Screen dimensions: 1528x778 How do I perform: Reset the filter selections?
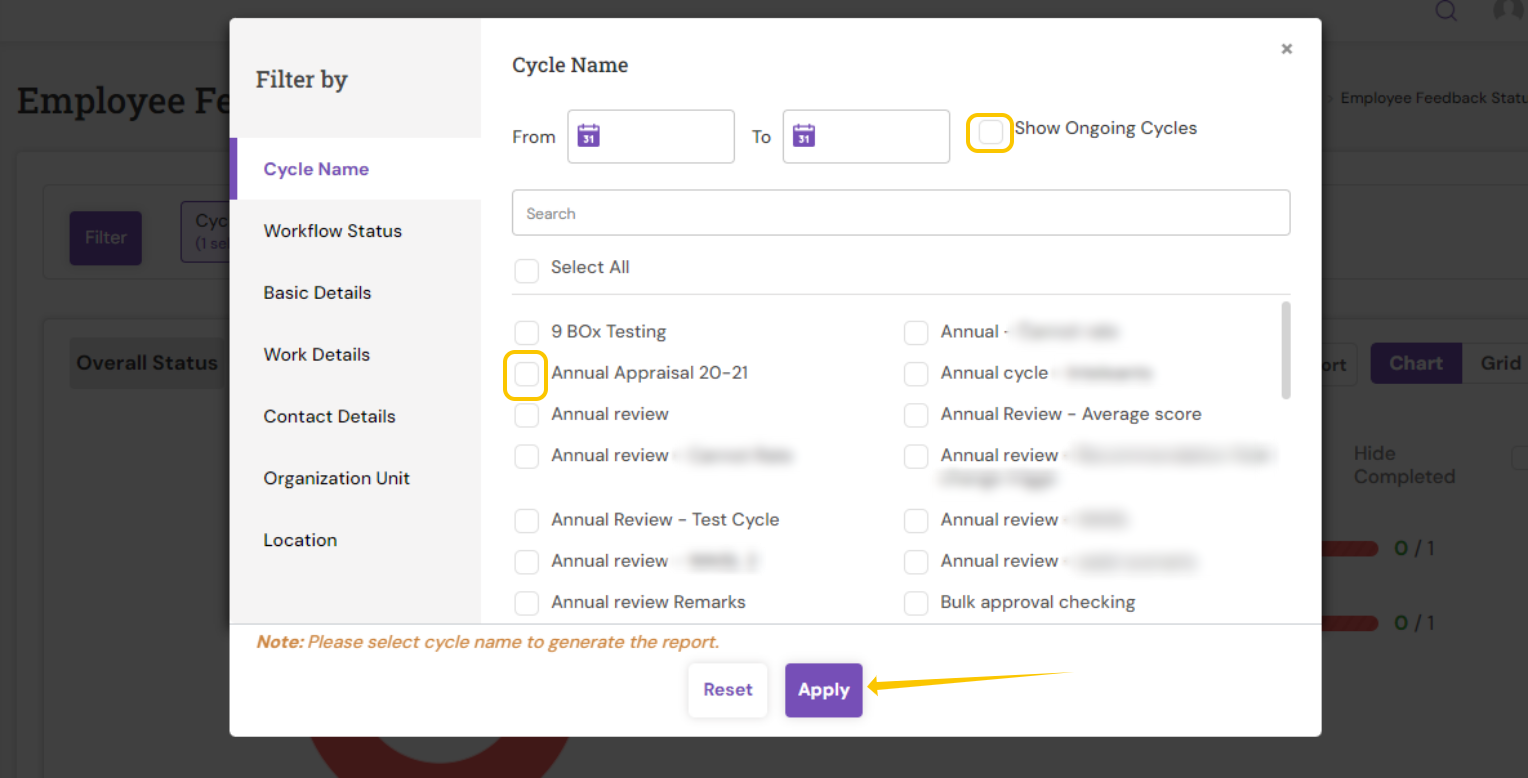point(728,690)
